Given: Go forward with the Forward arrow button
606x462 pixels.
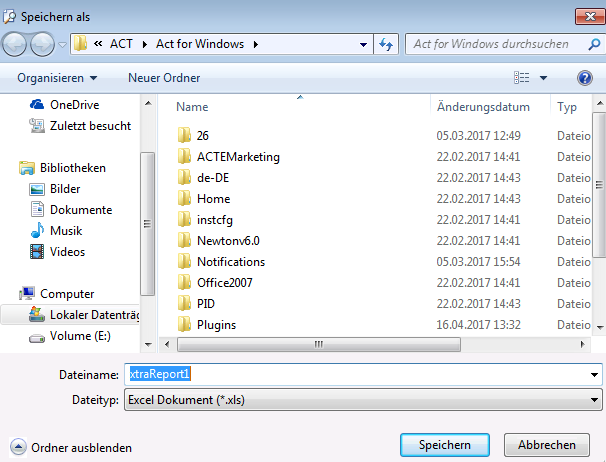Looking at the screenshot, I should pos(43,44).
